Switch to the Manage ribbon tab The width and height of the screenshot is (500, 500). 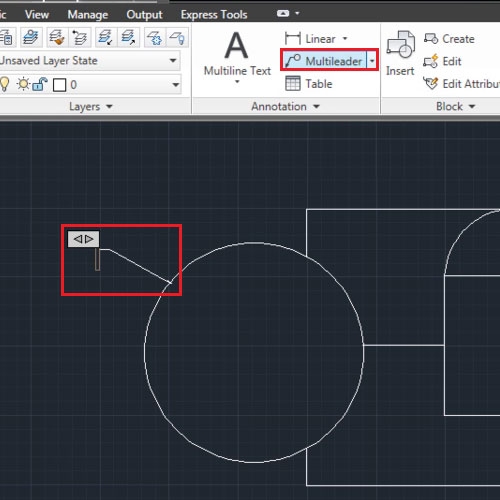click(88, 15)
